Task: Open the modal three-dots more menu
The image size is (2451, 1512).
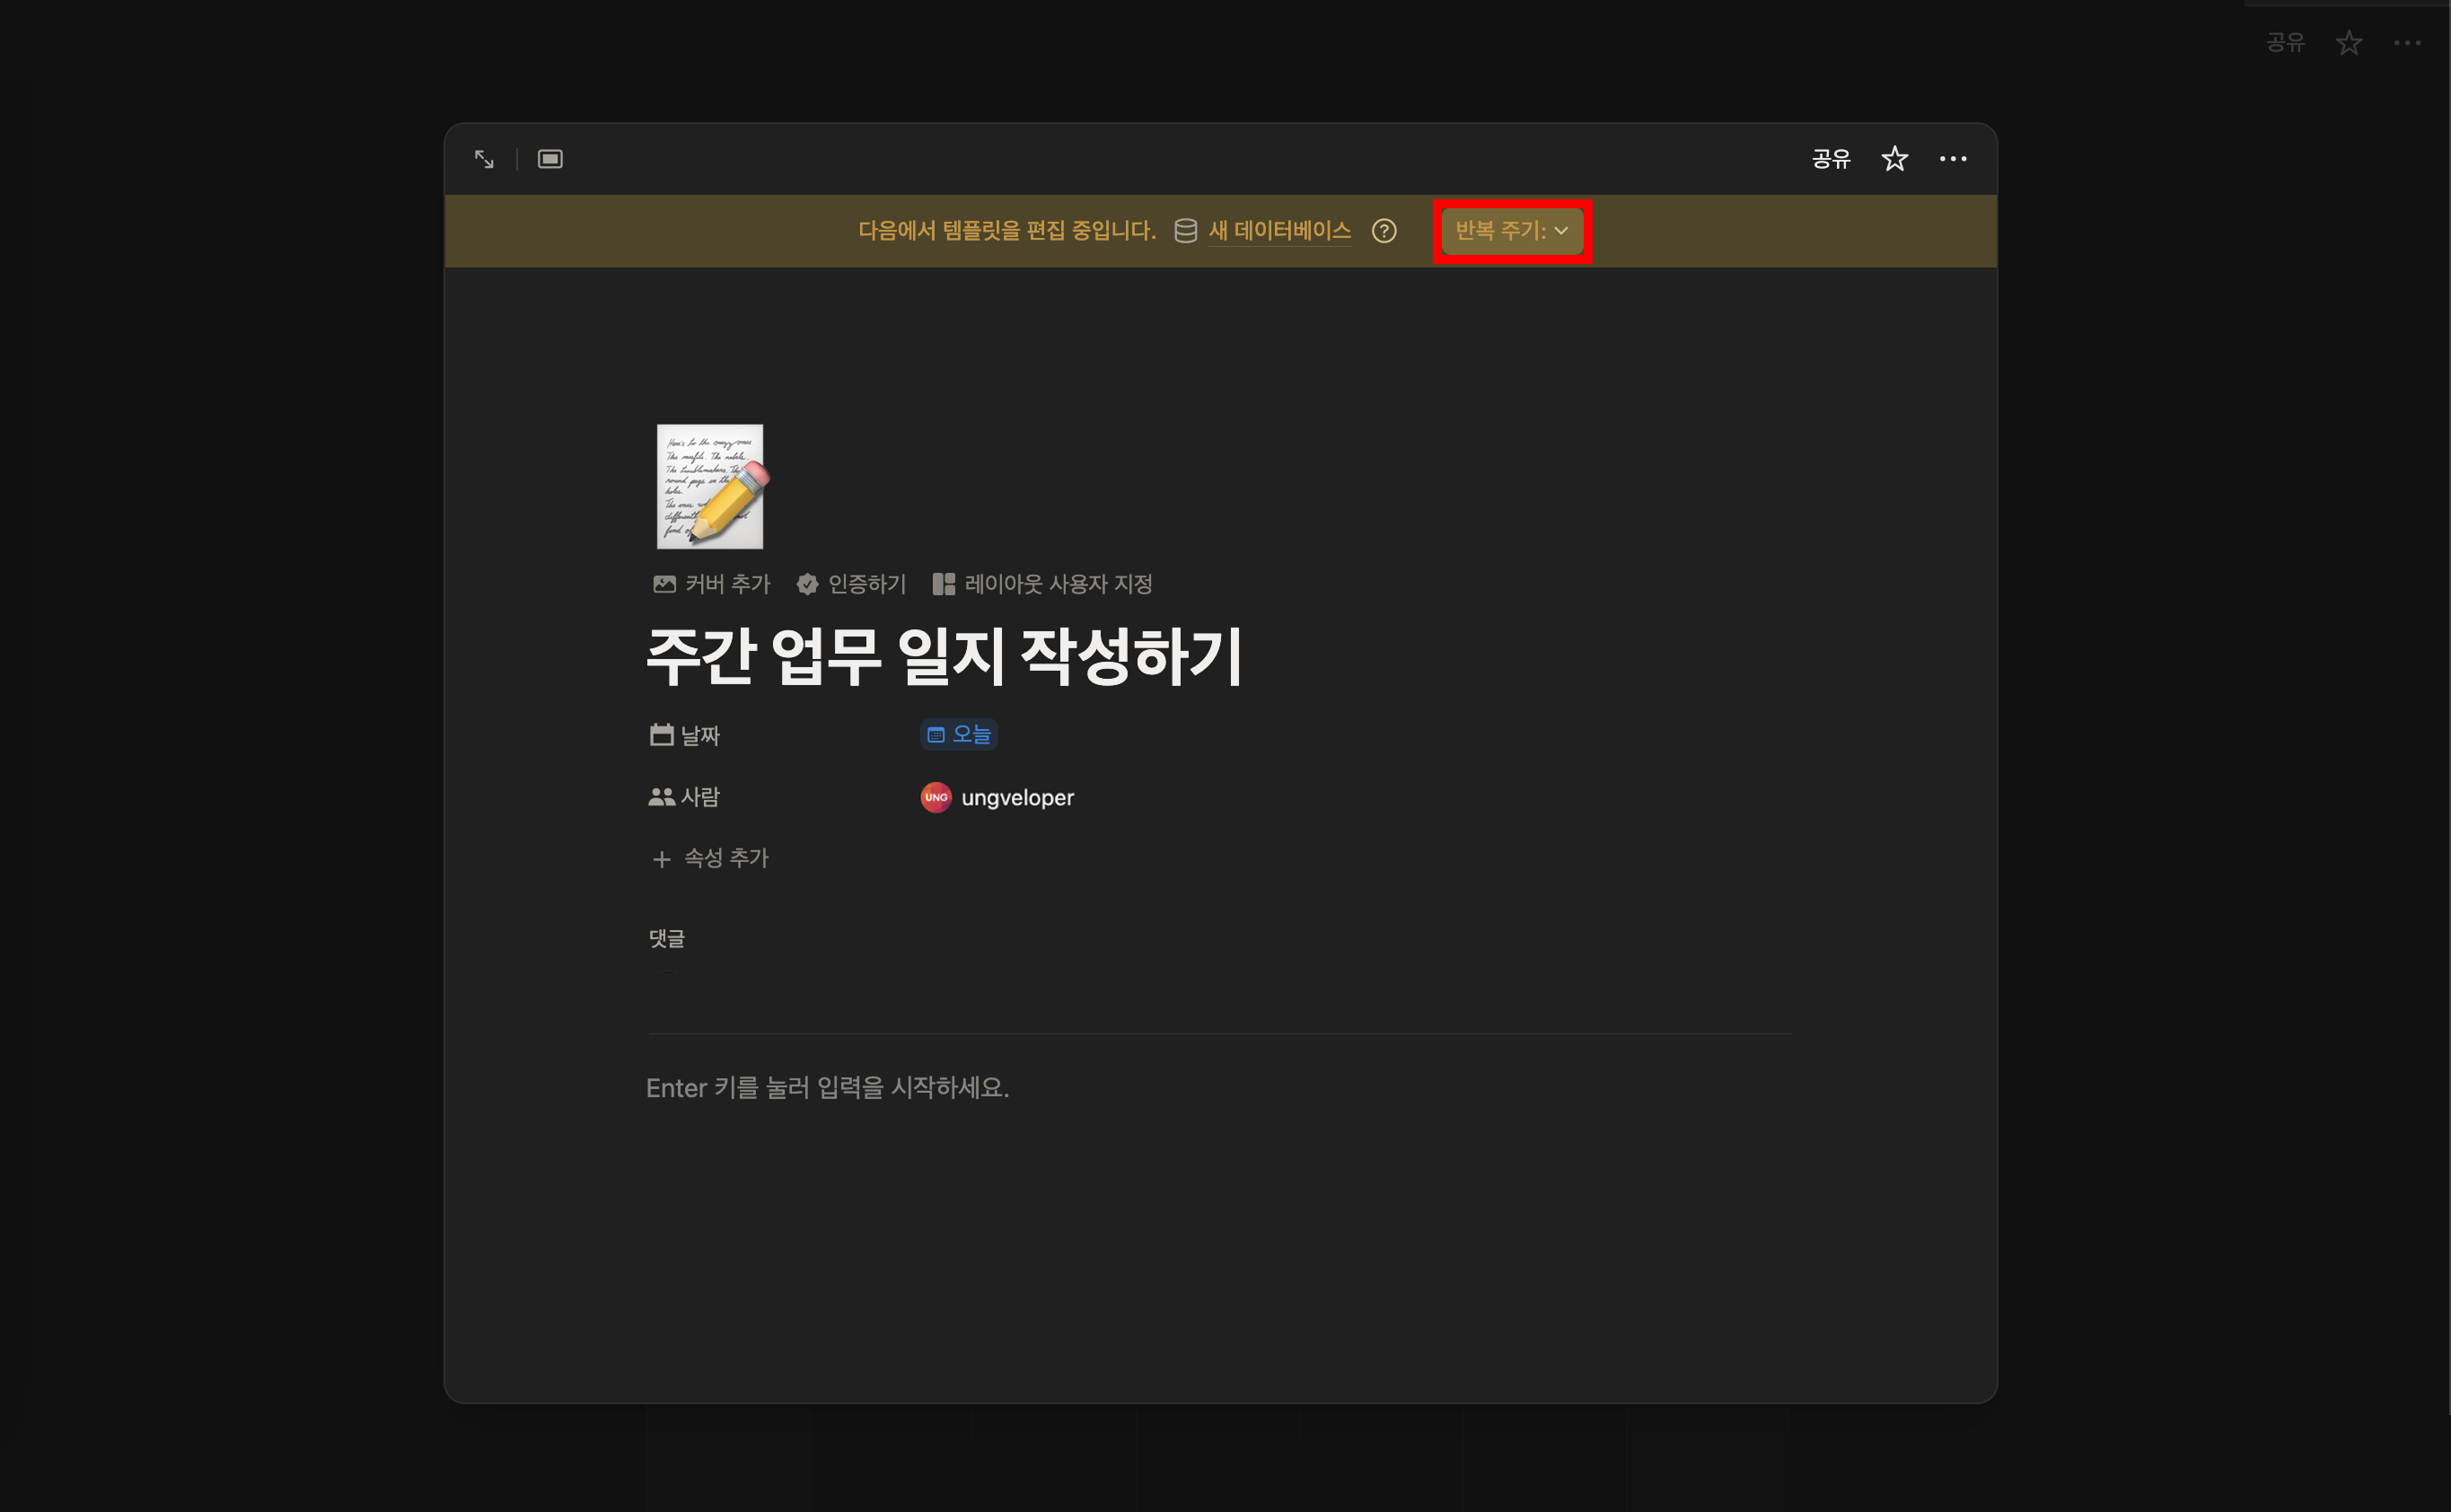Action: 1952,159
